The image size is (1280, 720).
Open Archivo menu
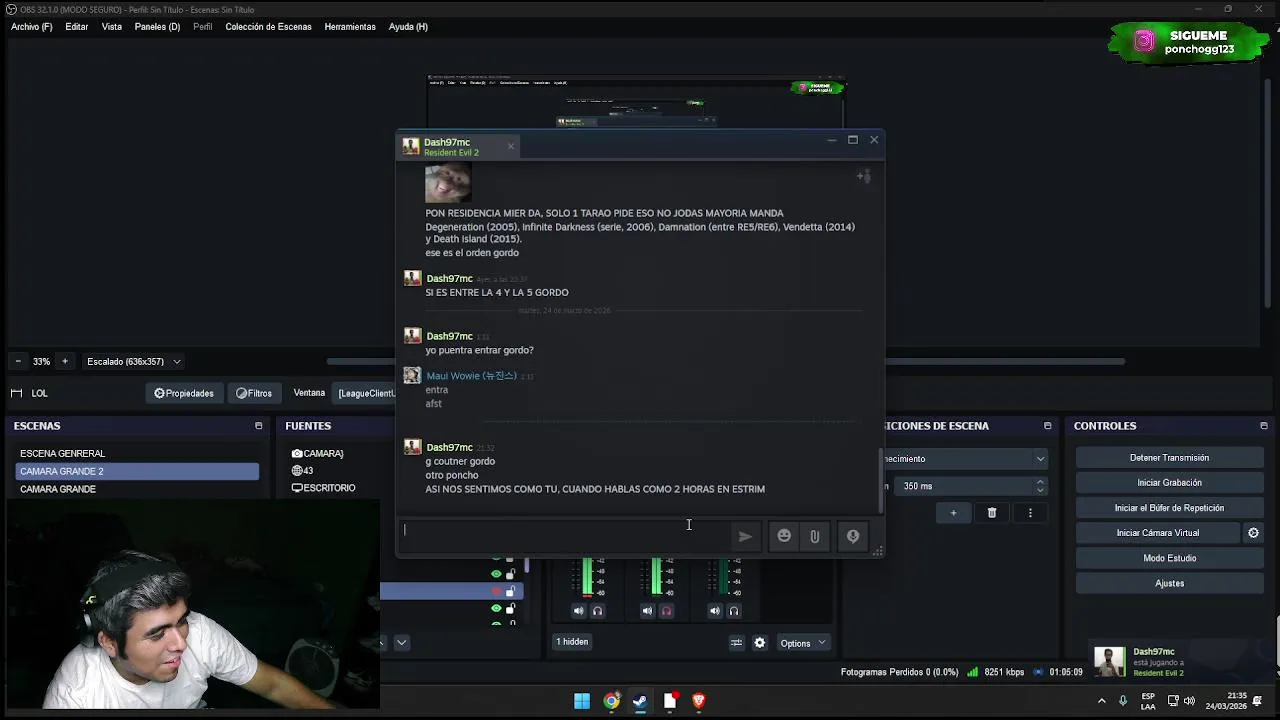31,27
